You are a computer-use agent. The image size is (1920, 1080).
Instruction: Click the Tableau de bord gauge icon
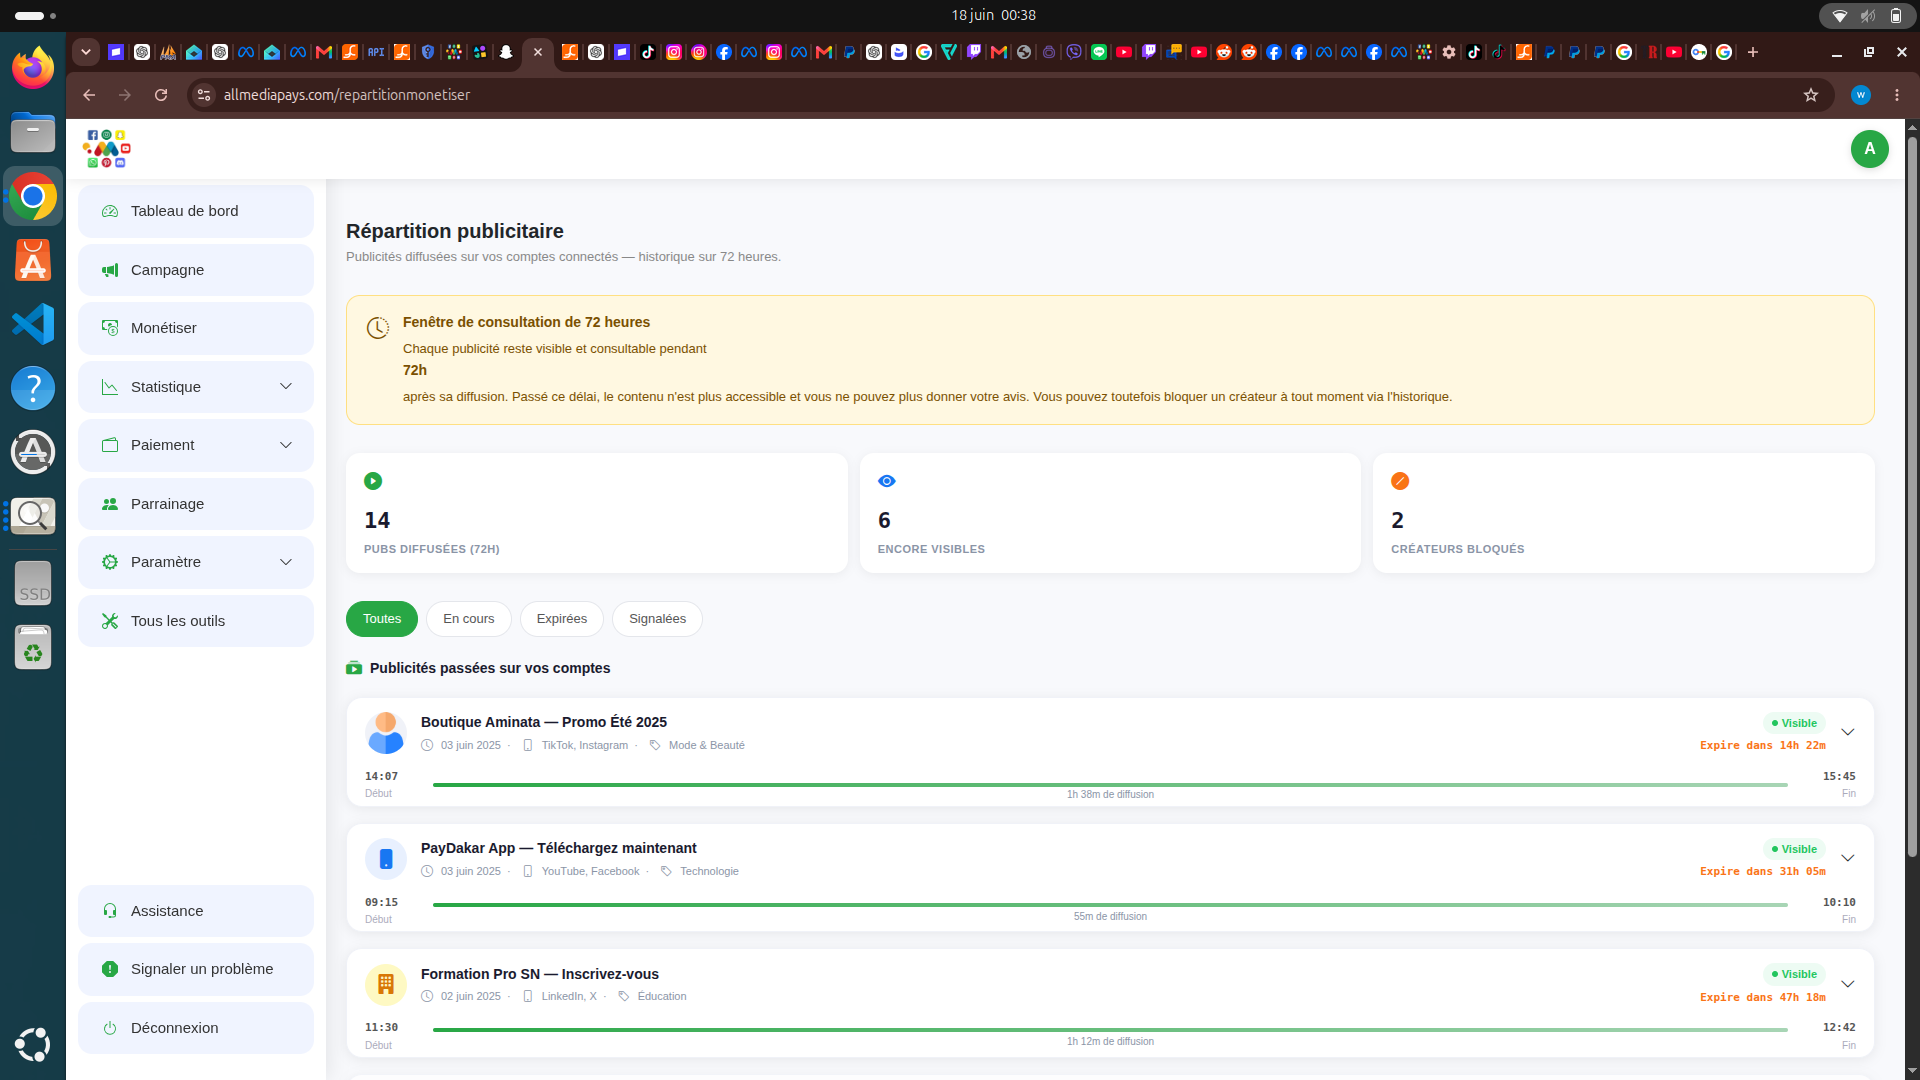pos(110,211)
